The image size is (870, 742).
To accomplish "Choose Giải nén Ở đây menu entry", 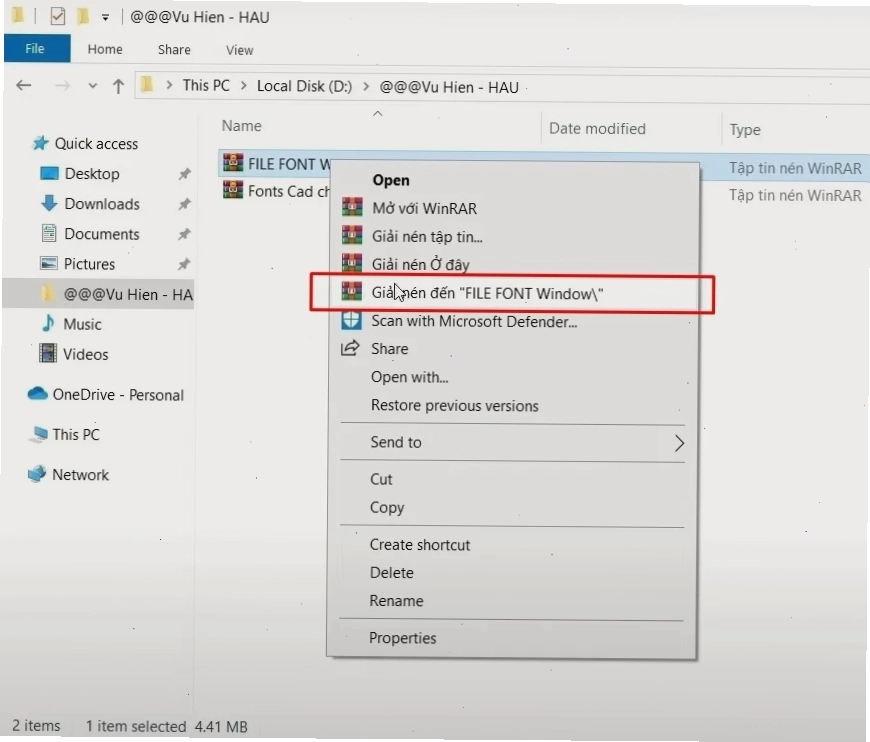I will 421,264.
